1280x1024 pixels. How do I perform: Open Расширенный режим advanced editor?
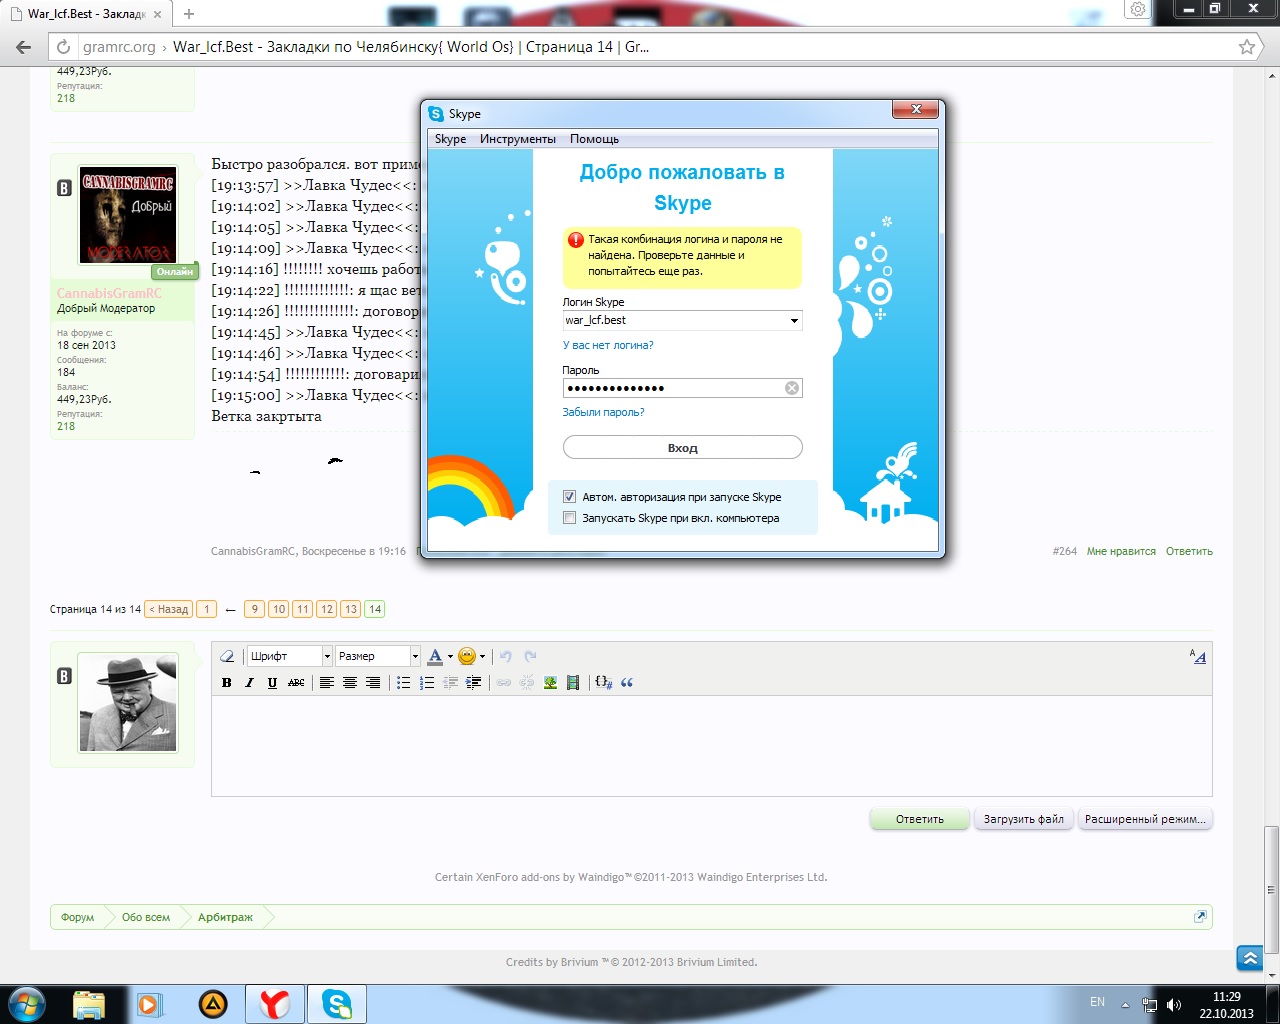coord(1145,819)
